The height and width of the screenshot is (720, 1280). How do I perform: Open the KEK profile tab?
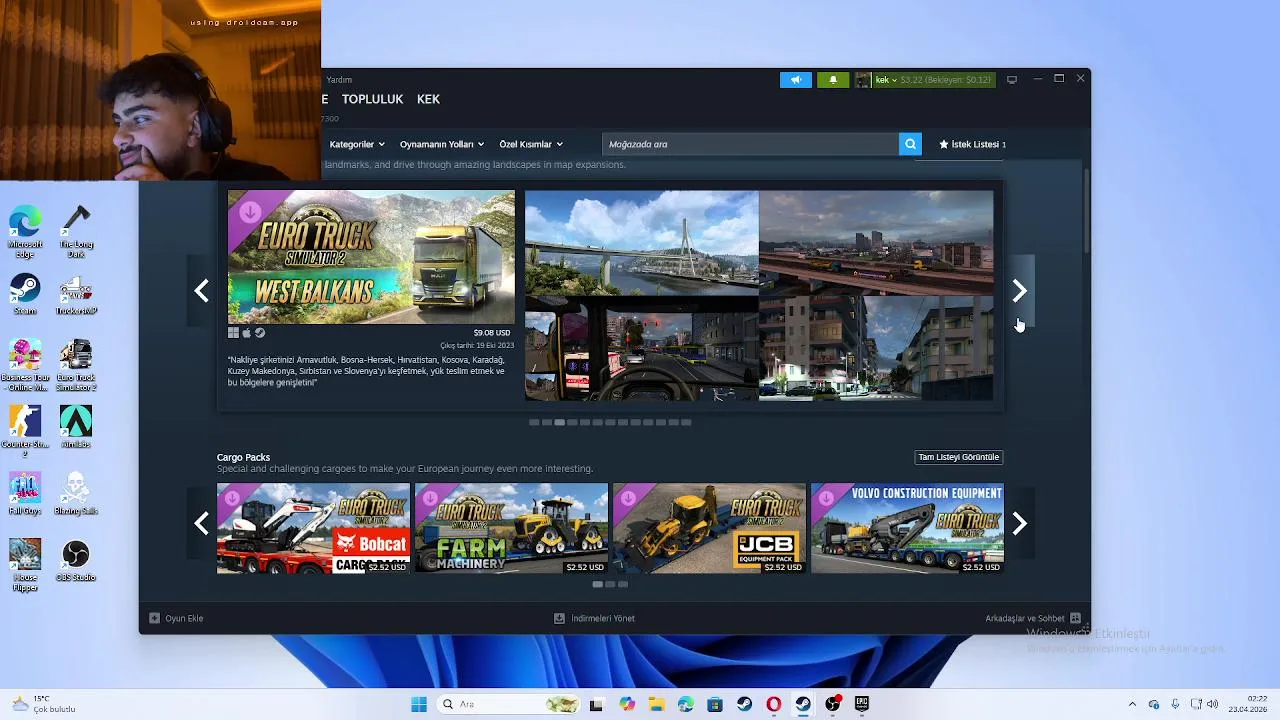coord(428,99)
